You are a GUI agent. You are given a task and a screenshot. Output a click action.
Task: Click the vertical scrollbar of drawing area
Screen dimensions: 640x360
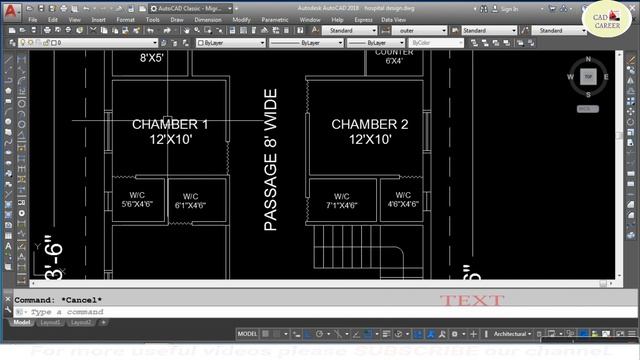(x=619, y=165)
